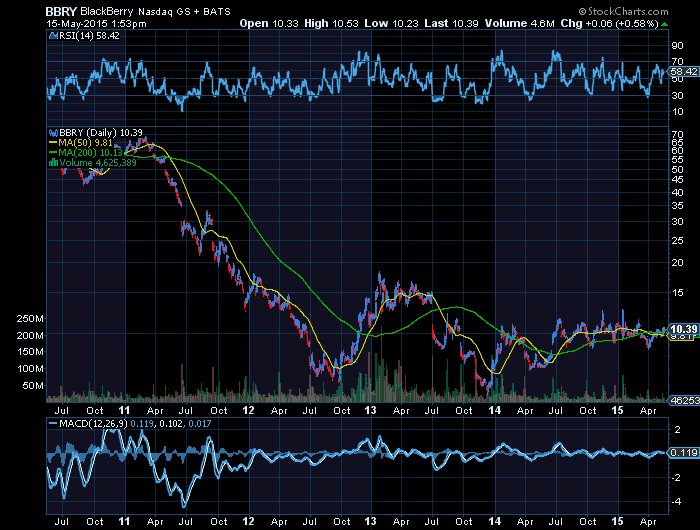The height and width of the screenshot is (530, 700).
Task: Click the 0.102 MACD signal value
Action: pyautogui.click(x=171, y=423)
